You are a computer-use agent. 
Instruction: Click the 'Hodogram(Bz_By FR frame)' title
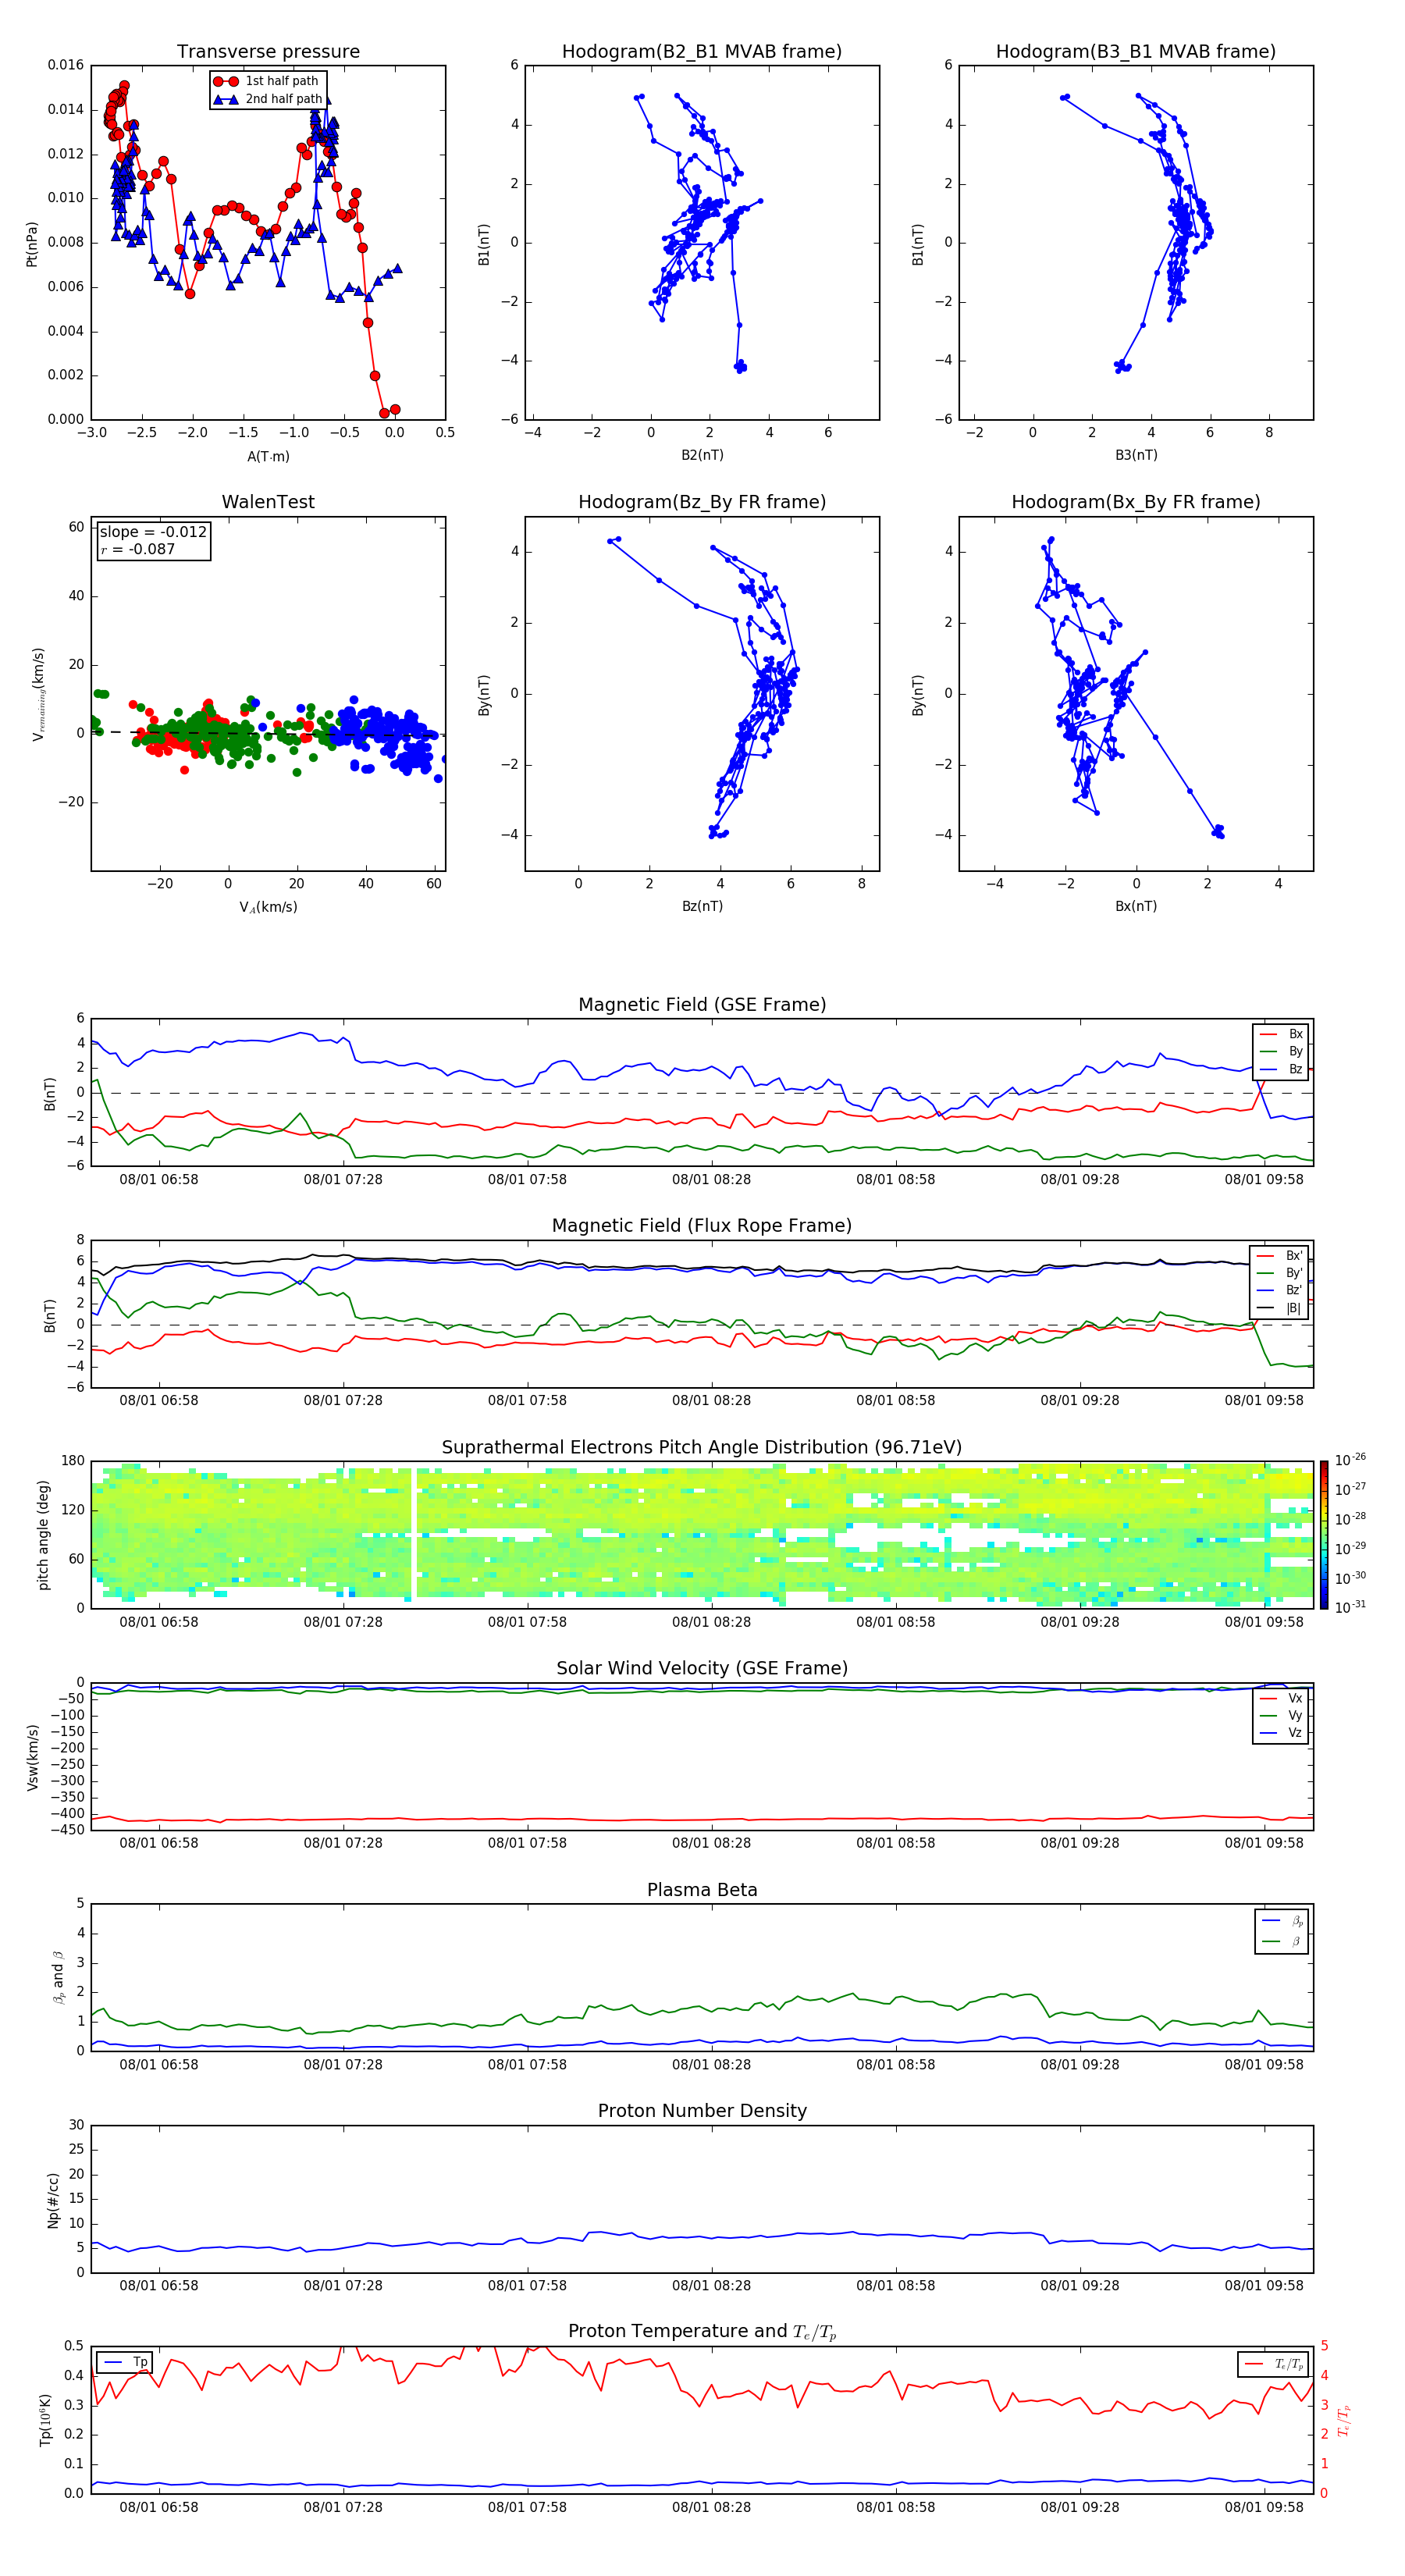coord(702,502)
